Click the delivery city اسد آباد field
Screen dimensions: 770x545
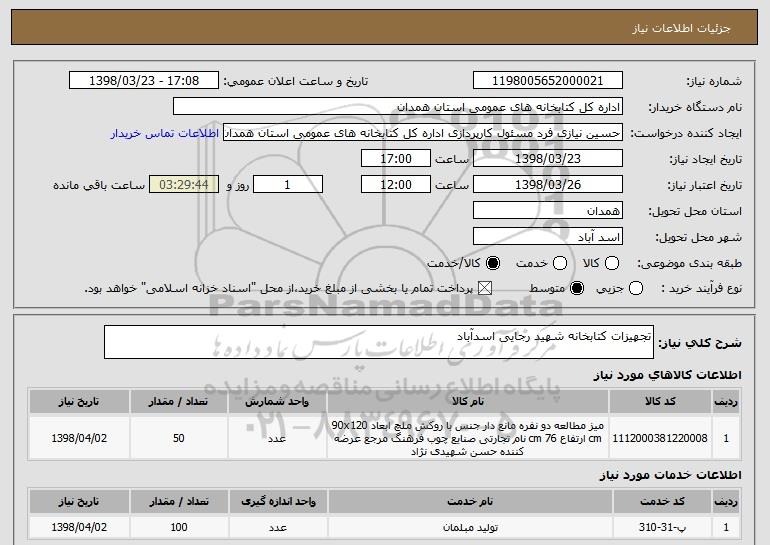pos(546,237)
